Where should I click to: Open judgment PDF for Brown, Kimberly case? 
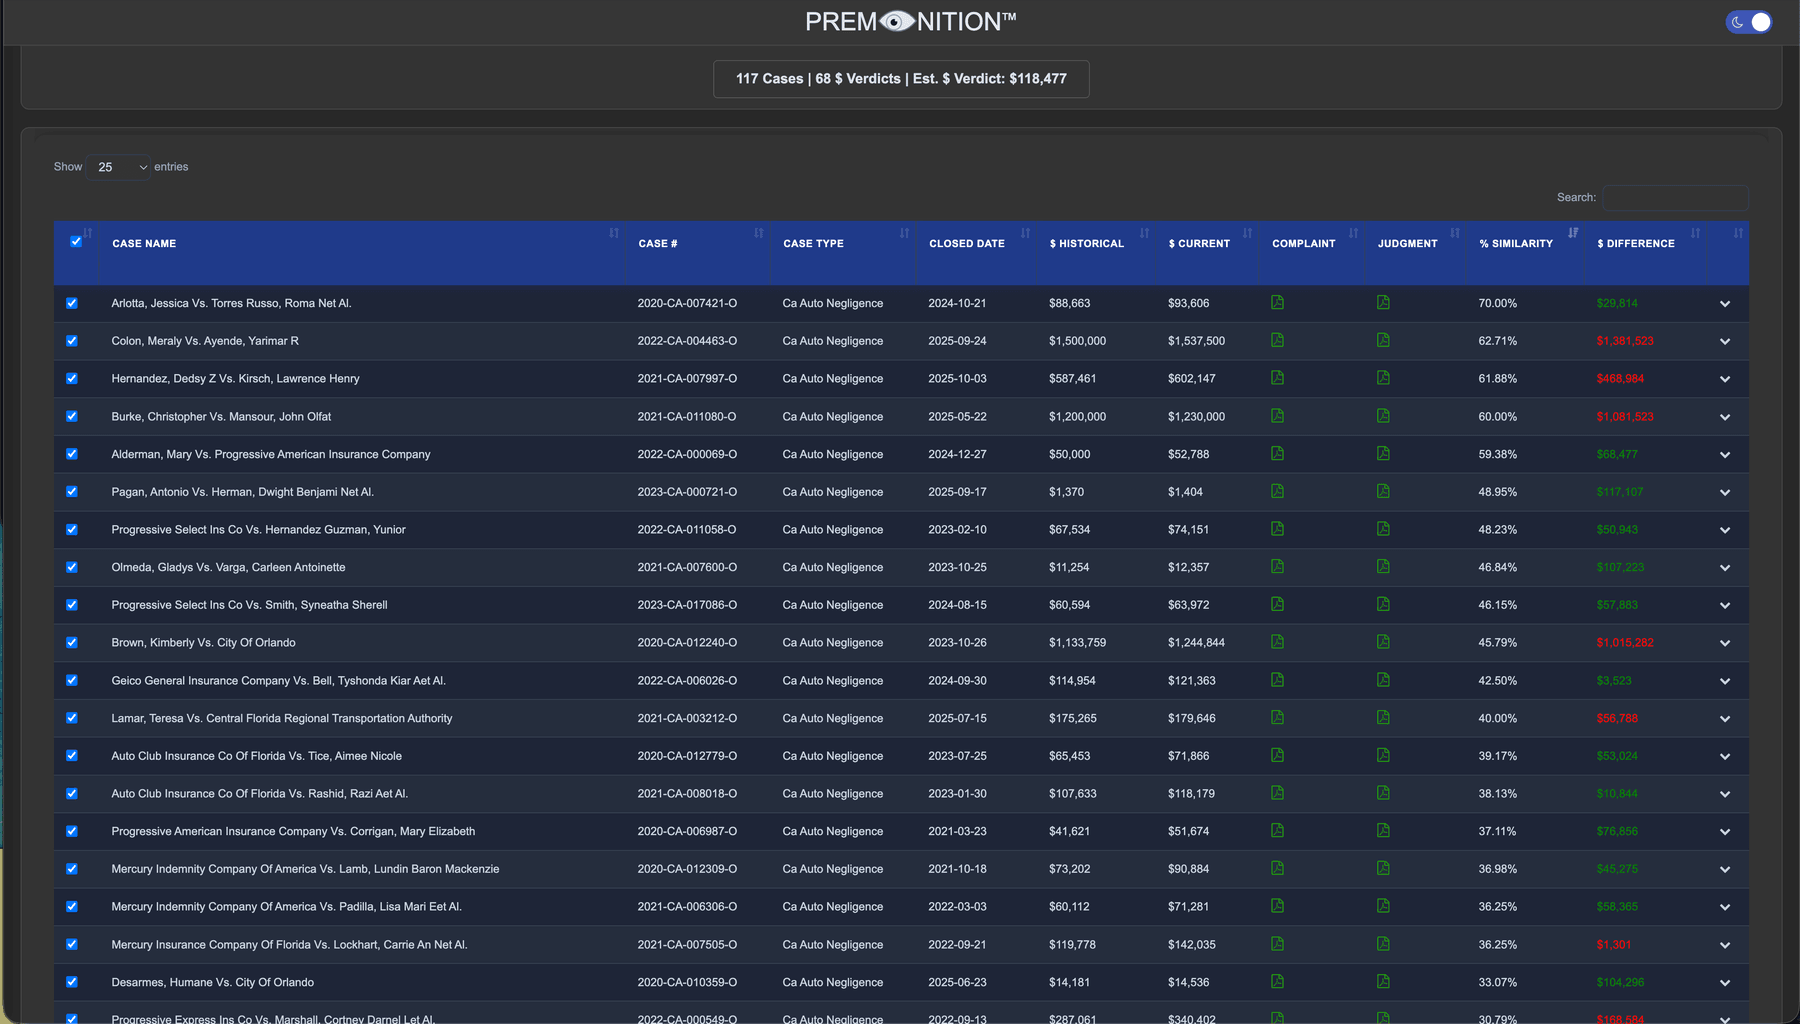pos(1383,642)
